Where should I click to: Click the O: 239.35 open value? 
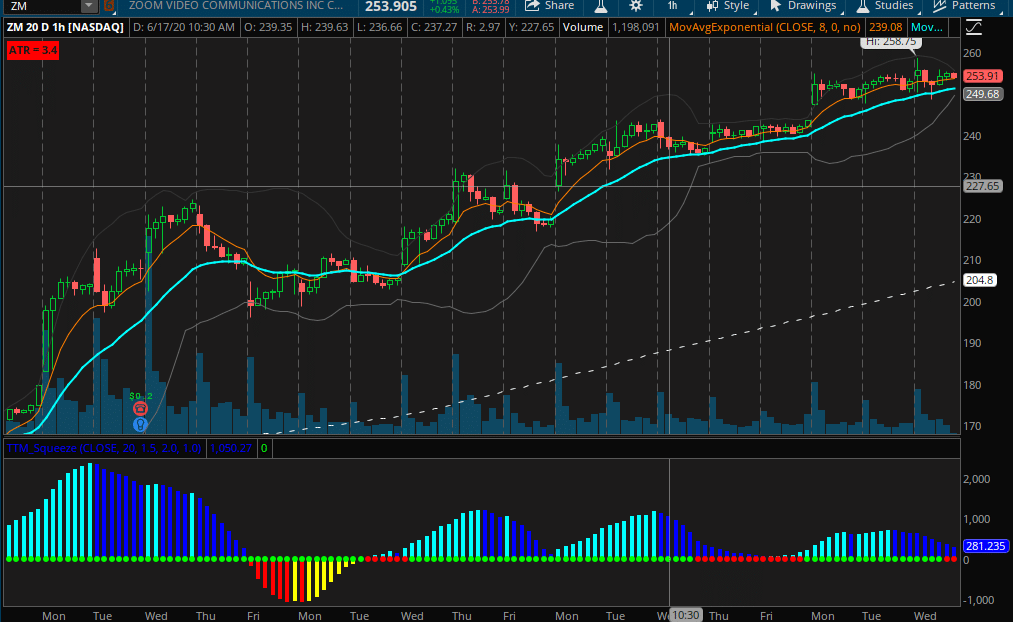coord(267,27)
